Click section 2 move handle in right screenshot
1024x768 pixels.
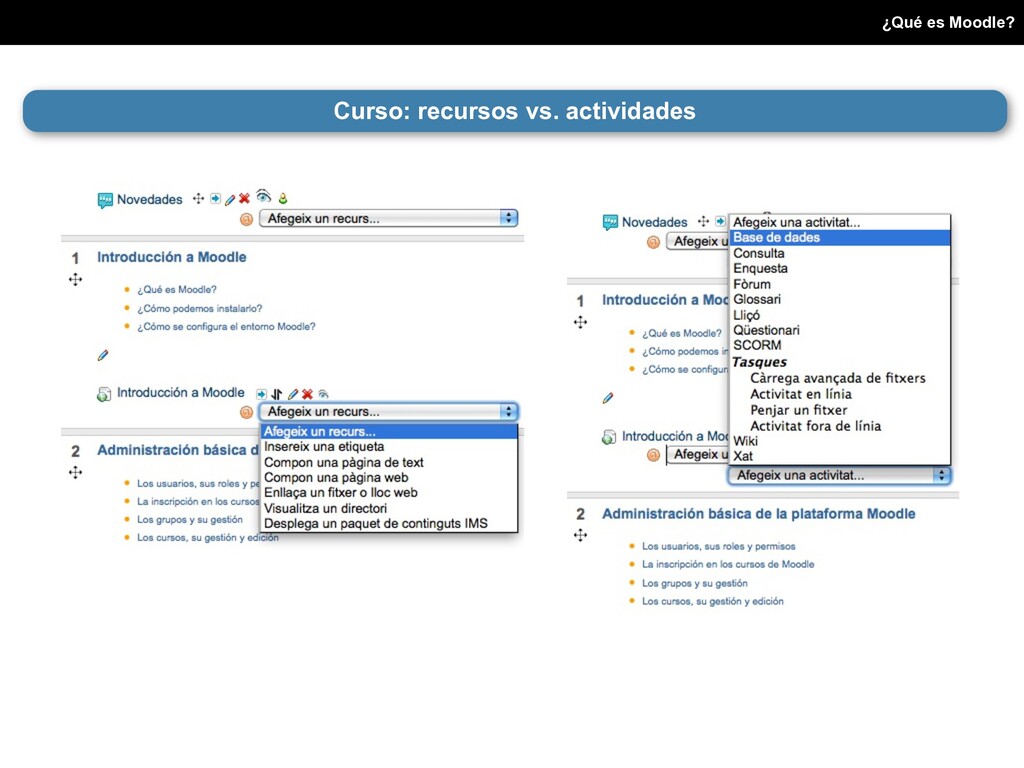click(x=581, y=536)
